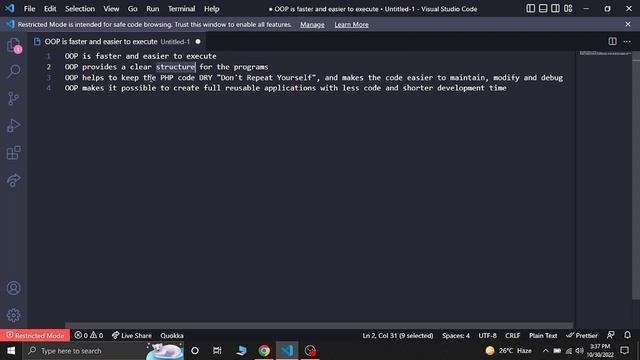The height and width of the screenshot is (360, 640).
Task: Click the VS Code logo in title bar
Action: (x=9, y=8)
